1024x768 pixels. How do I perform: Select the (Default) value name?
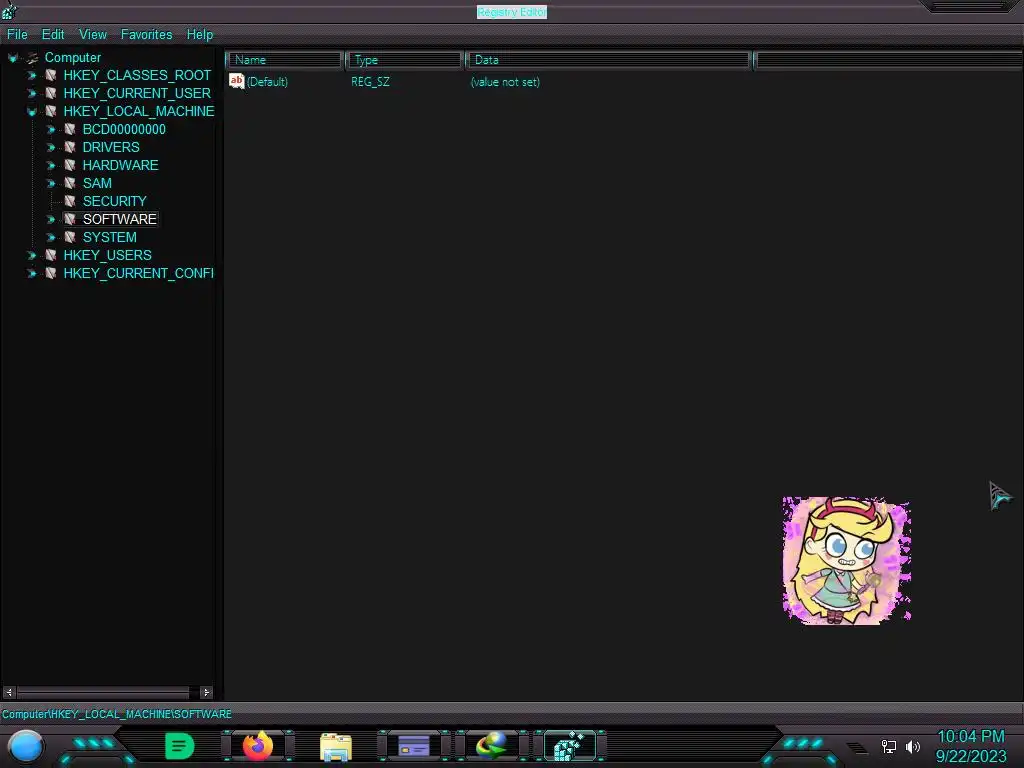pyautogui.click(x=267, y=82)
